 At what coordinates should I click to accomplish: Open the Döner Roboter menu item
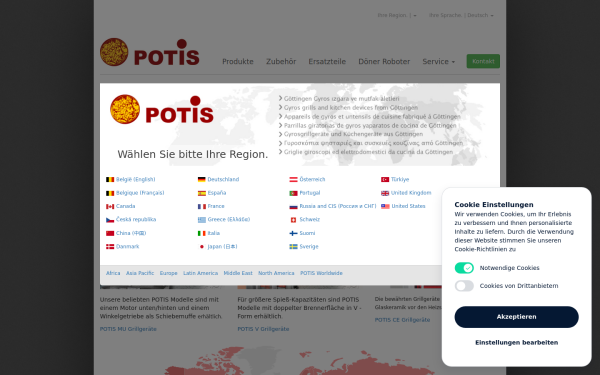tap(384, 61)
